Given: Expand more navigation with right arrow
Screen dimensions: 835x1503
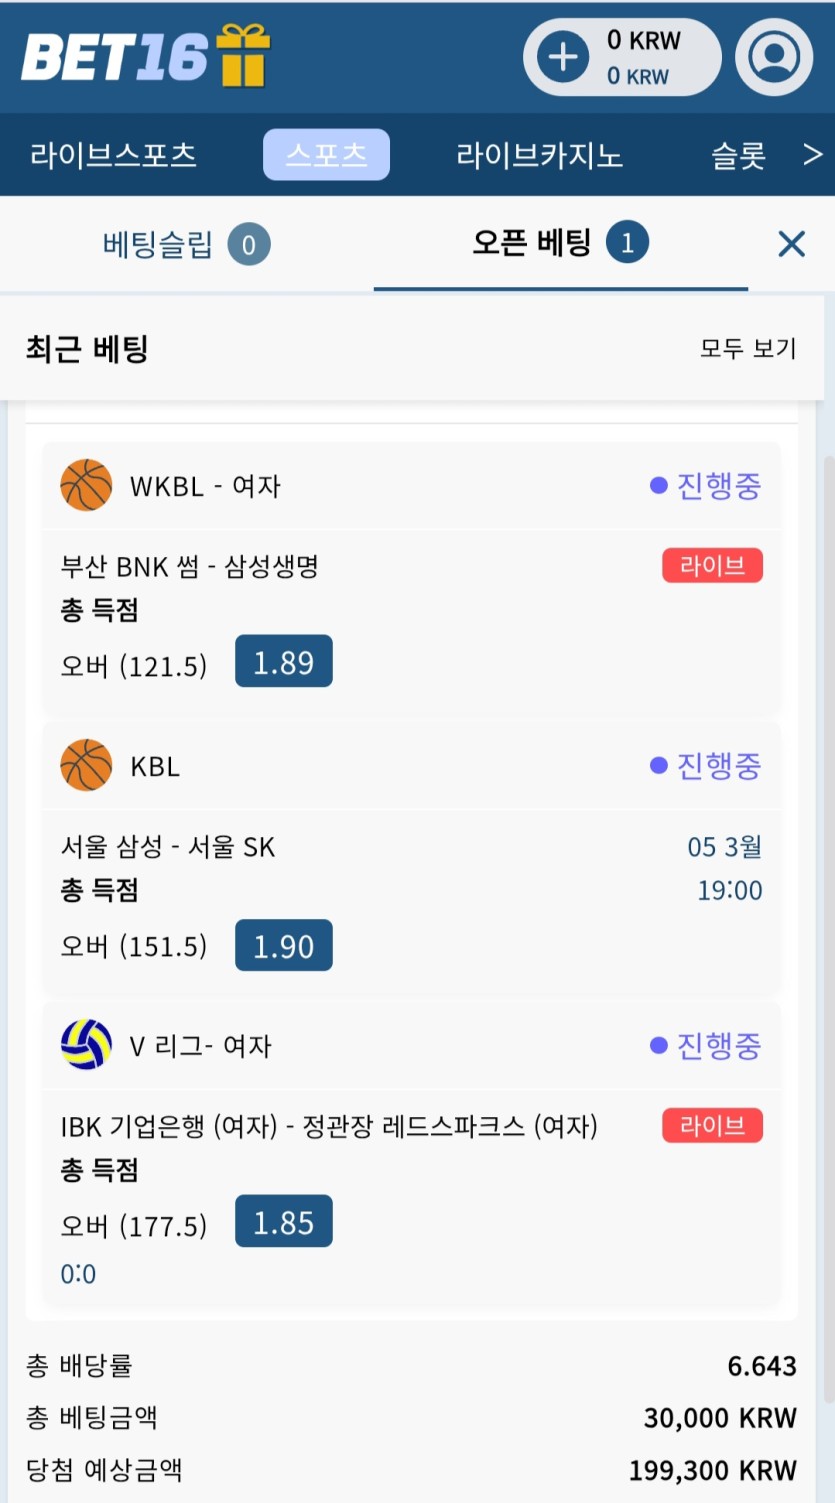Looking at the screenshot, I should point(813,154).
